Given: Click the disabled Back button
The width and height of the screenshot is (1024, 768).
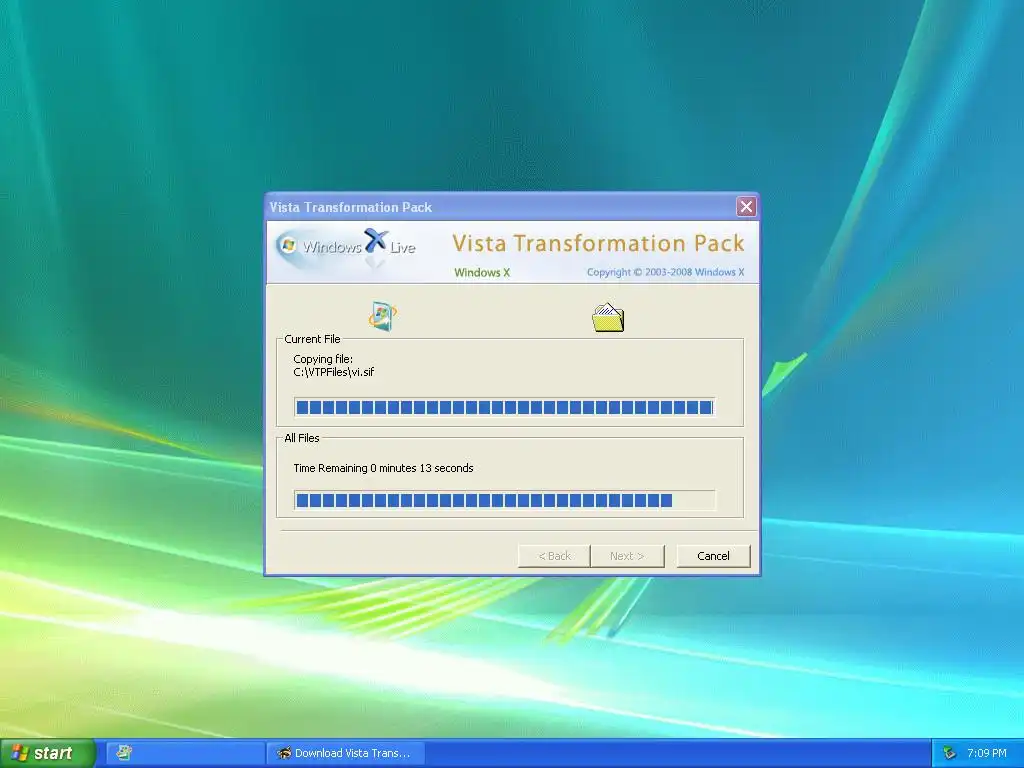Looking at the screenshot, I should [554, 556].
